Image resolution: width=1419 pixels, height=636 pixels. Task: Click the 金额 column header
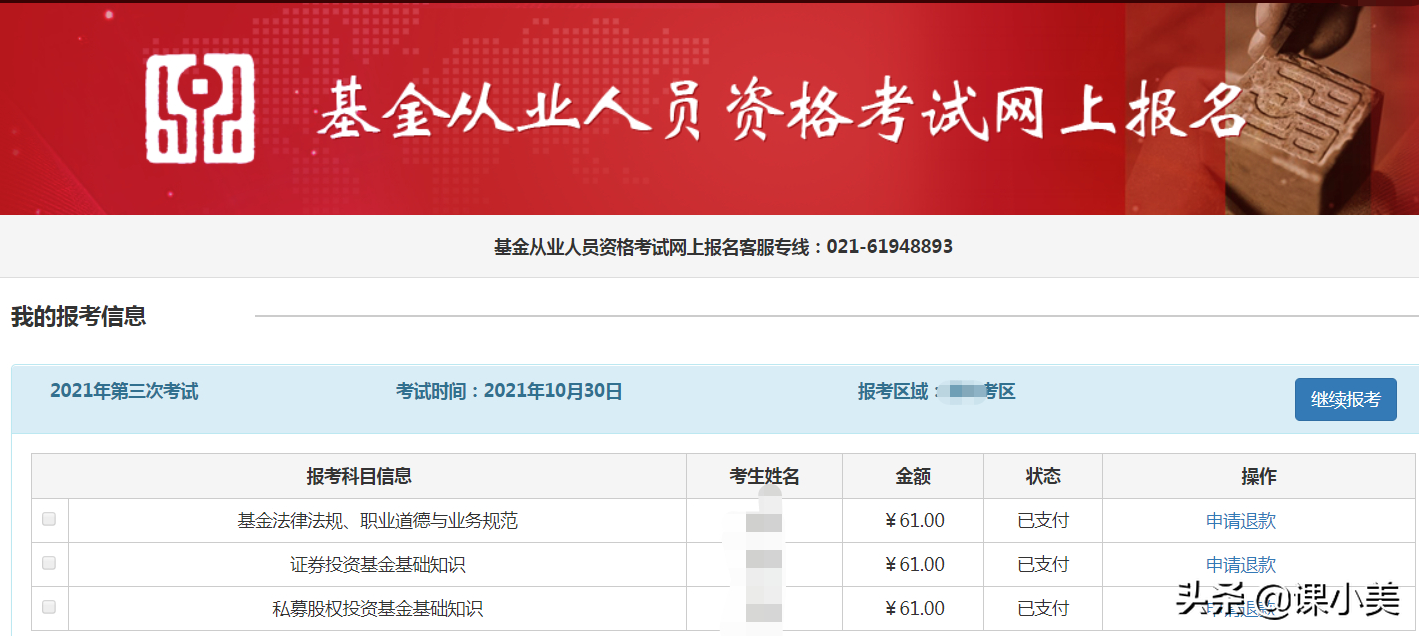pos(913,476)
